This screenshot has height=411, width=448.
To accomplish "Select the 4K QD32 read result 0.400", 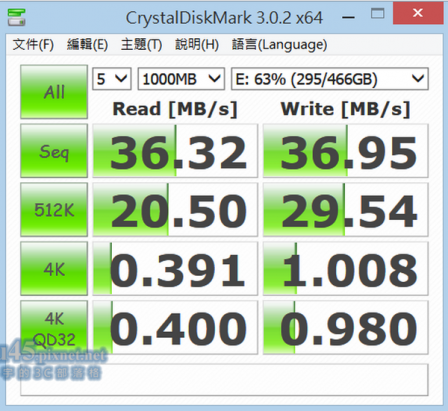I will (x=175, y=328).
